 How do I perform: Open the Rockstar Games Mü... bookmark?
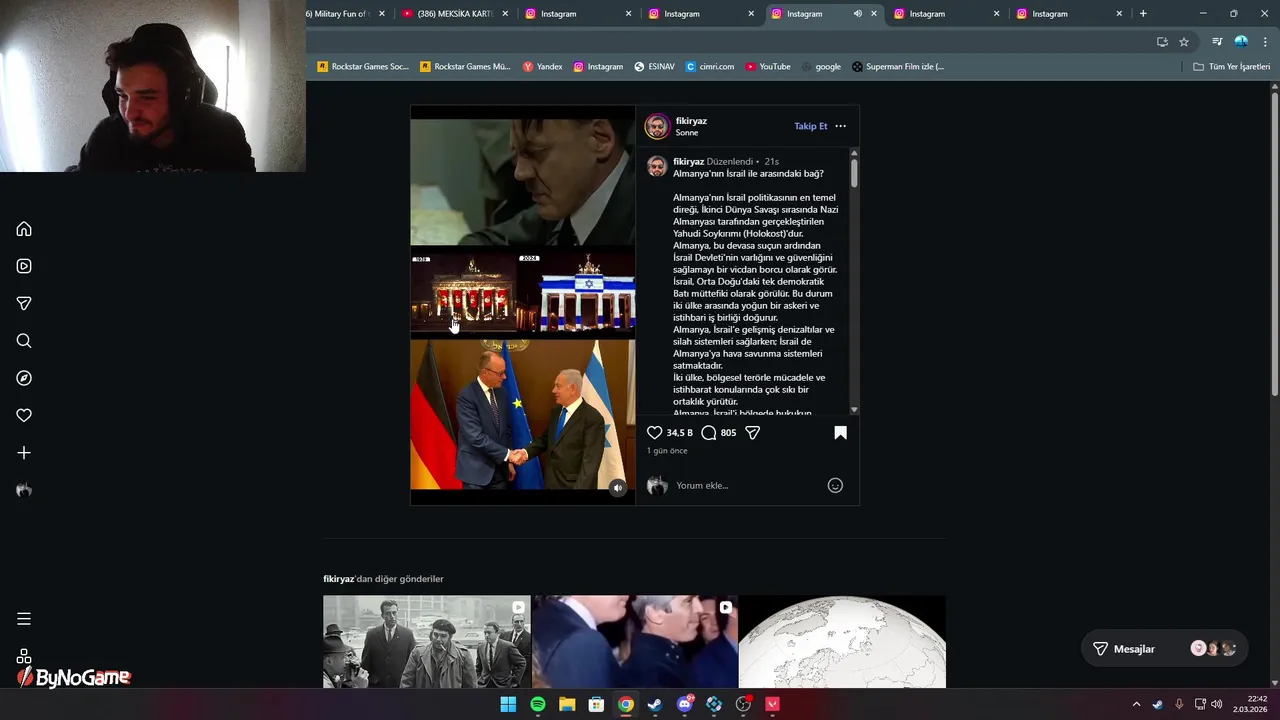(465, 67)
